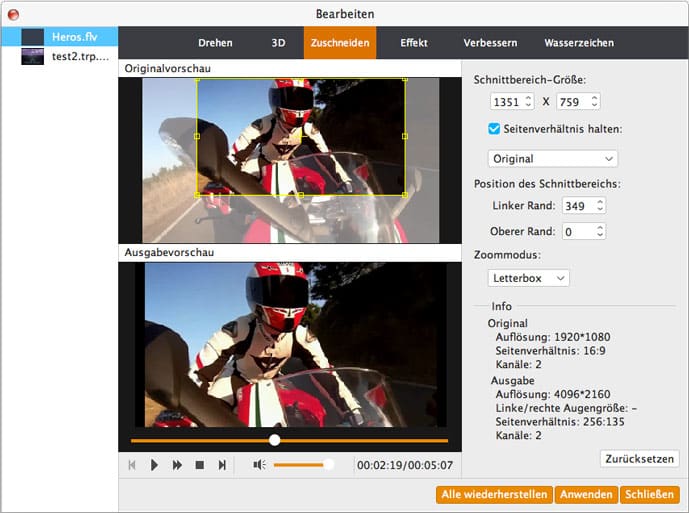Expand the Letterbox Zoommodus dropdown
Viewport: 689px width, 513px height.
528,277
